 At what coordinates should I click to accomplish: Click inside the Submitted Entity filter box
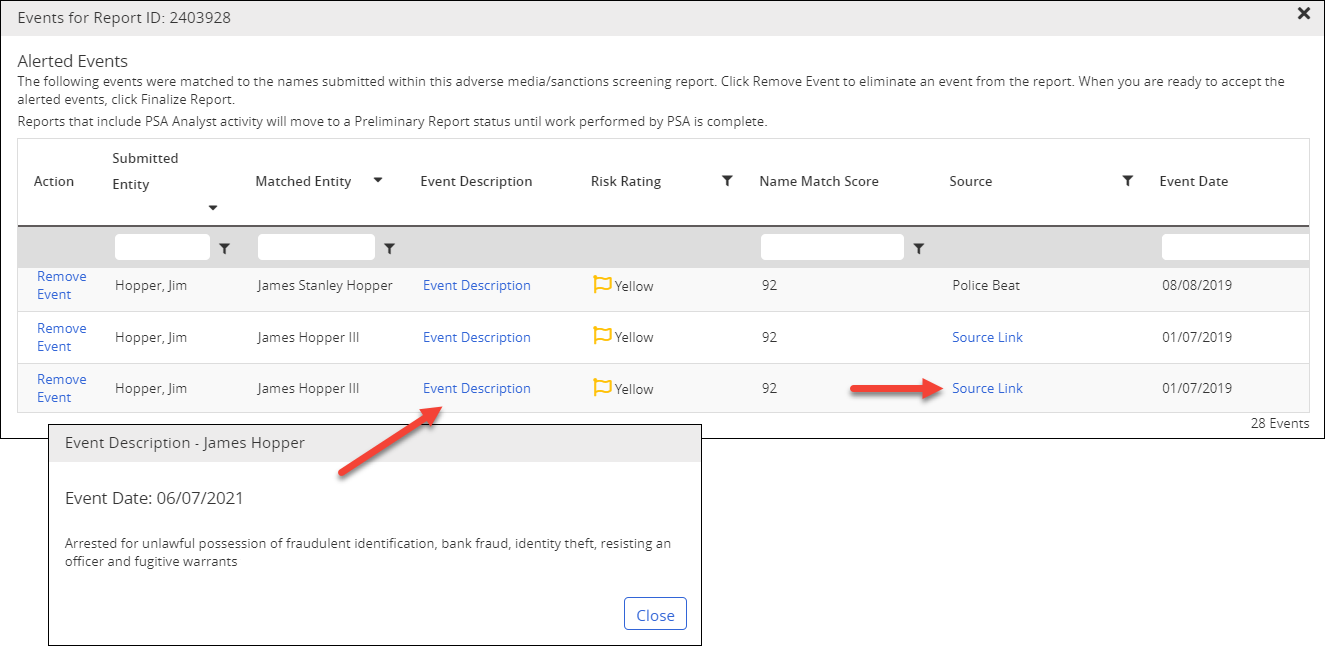162,247
